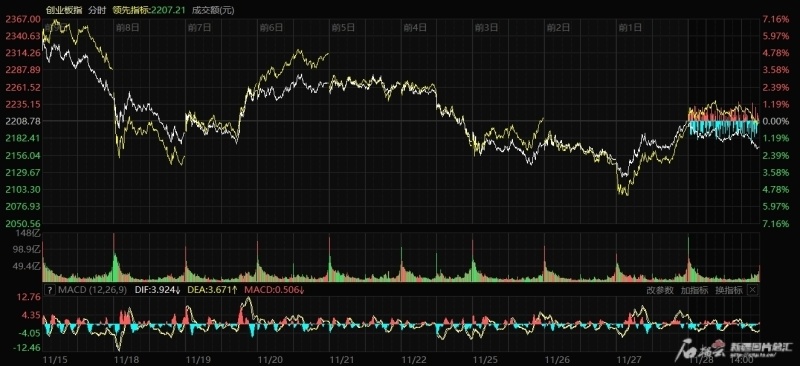Select the 前7日 day marker
This screenshot has width=800, height=366.
(199, 28)
